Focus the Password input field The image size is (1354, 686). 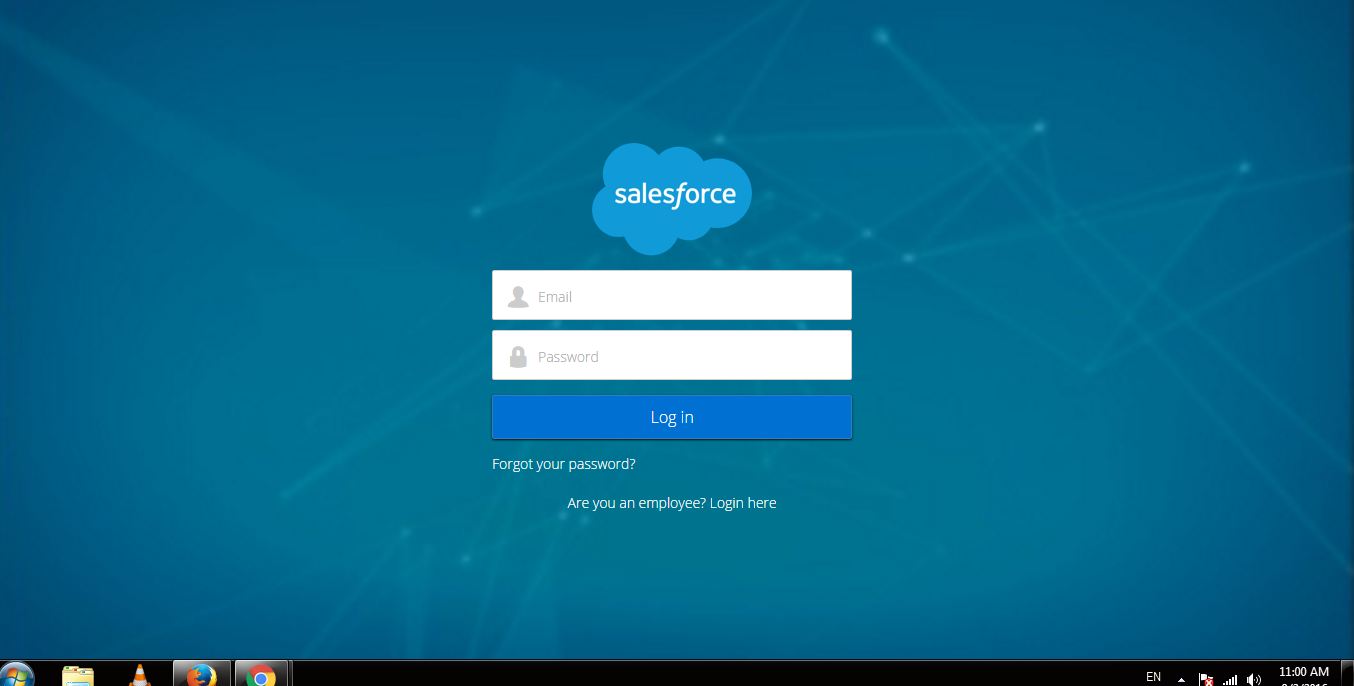pos(672,355)
